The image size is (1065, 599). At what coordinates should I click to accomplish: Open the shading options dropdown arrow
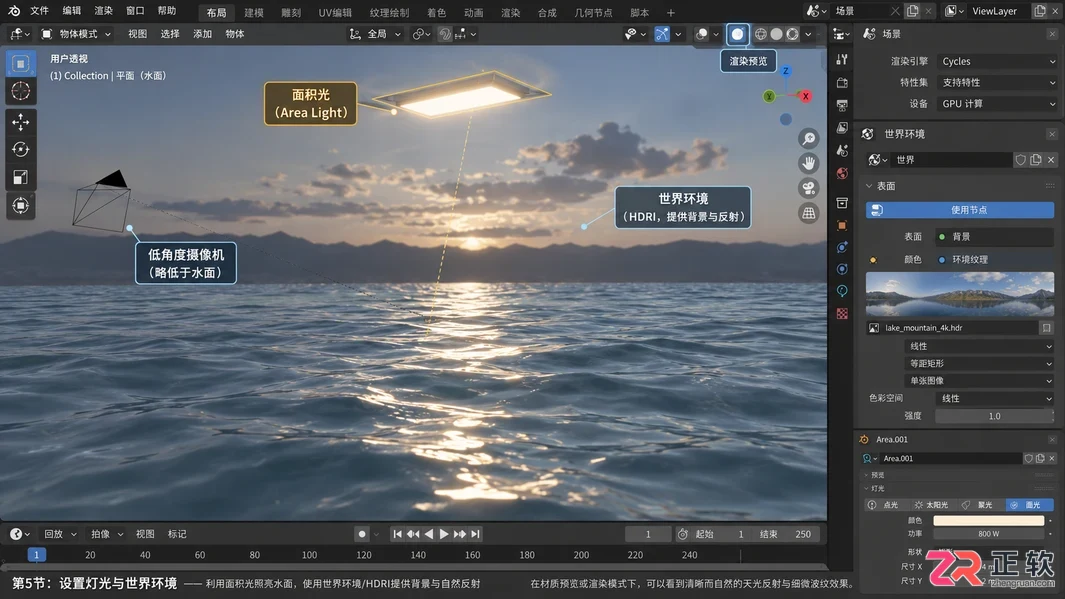(x=808, y=34)
